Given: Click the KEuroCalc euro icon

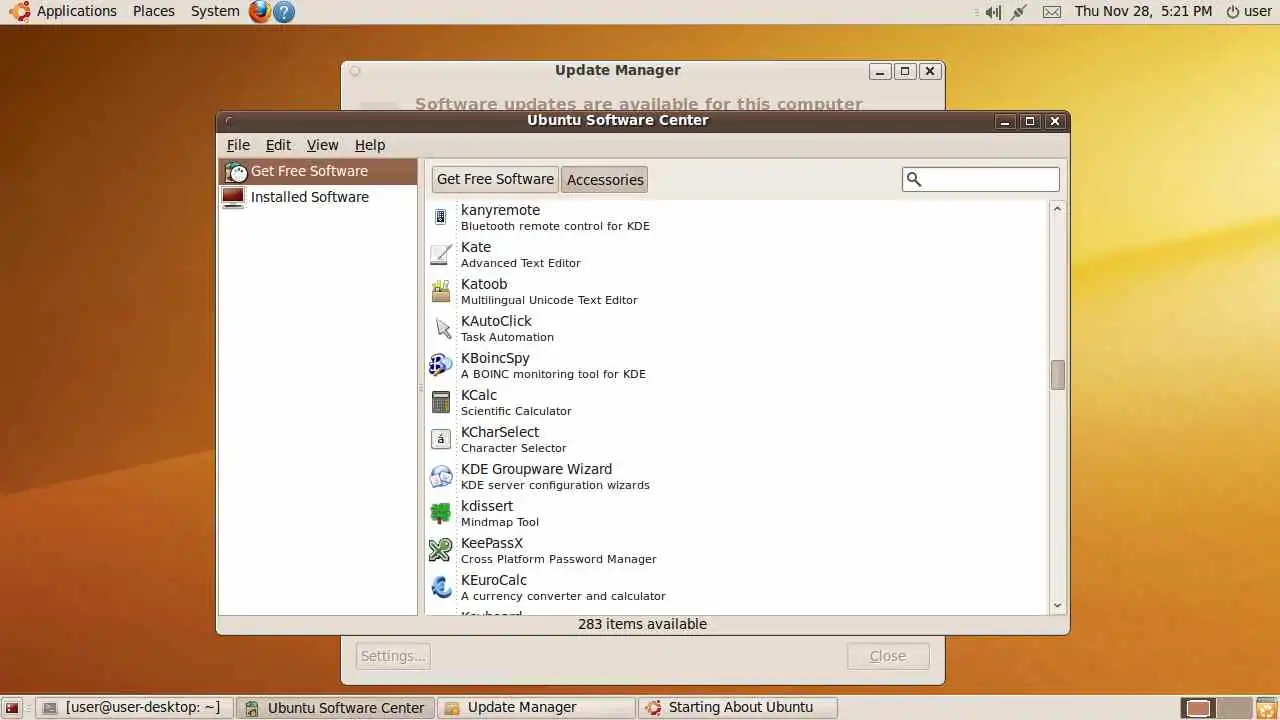Looking at the screenshot, I should [441, 587].
